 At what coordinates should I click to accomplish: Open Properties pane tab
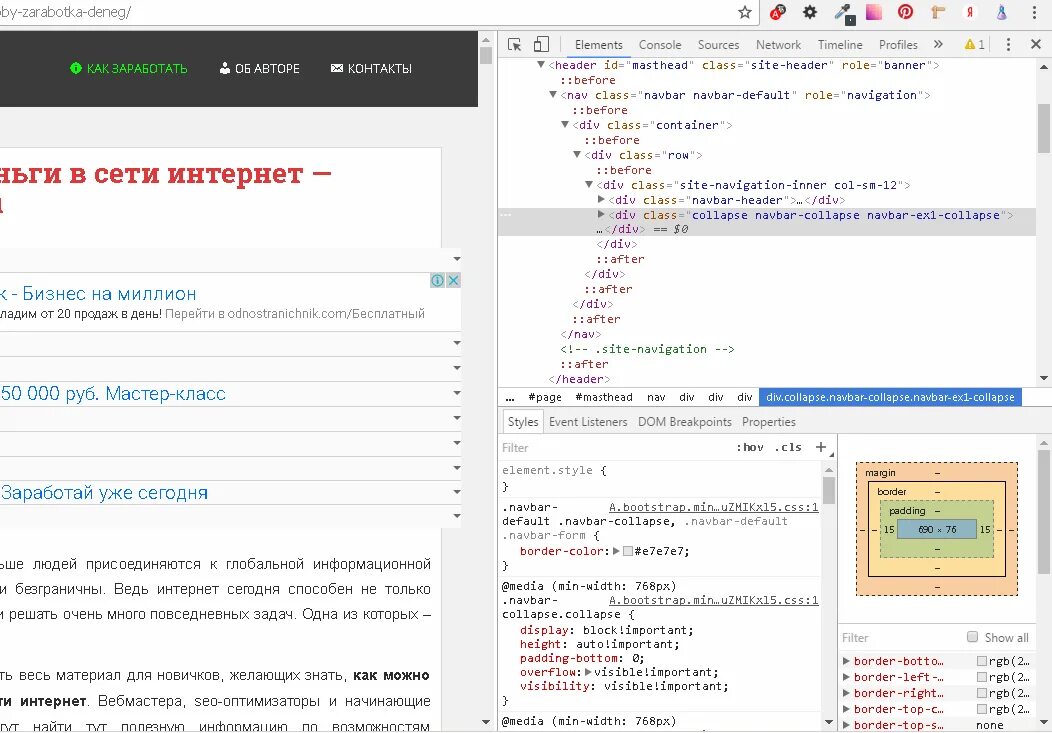769,422
